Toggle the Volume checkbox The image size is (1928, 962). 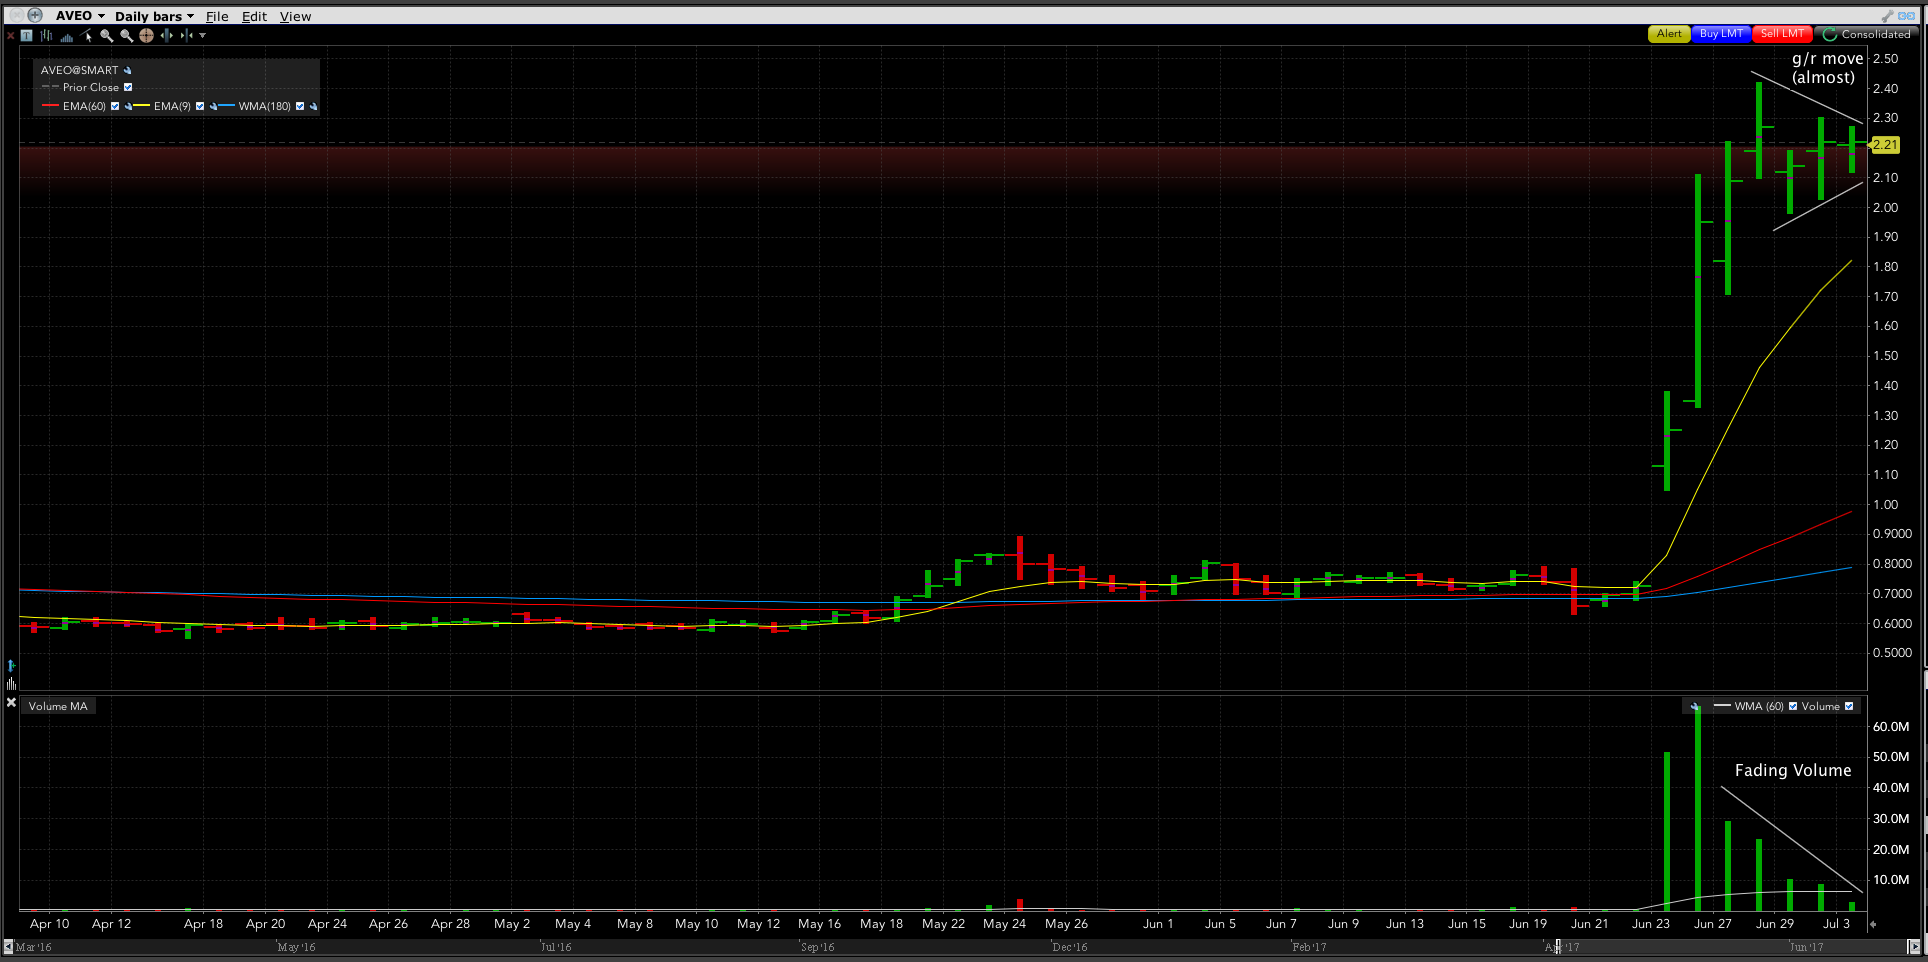click(1849, 706)
